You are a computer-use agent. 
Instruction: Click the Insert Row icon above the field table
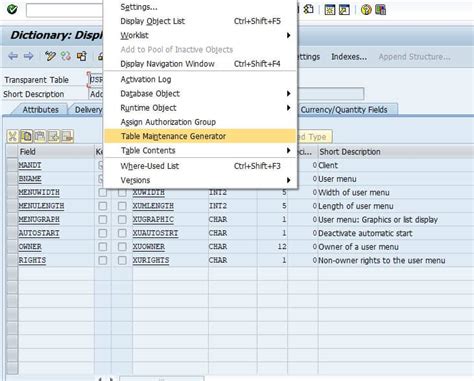click(x=54, y=136)
